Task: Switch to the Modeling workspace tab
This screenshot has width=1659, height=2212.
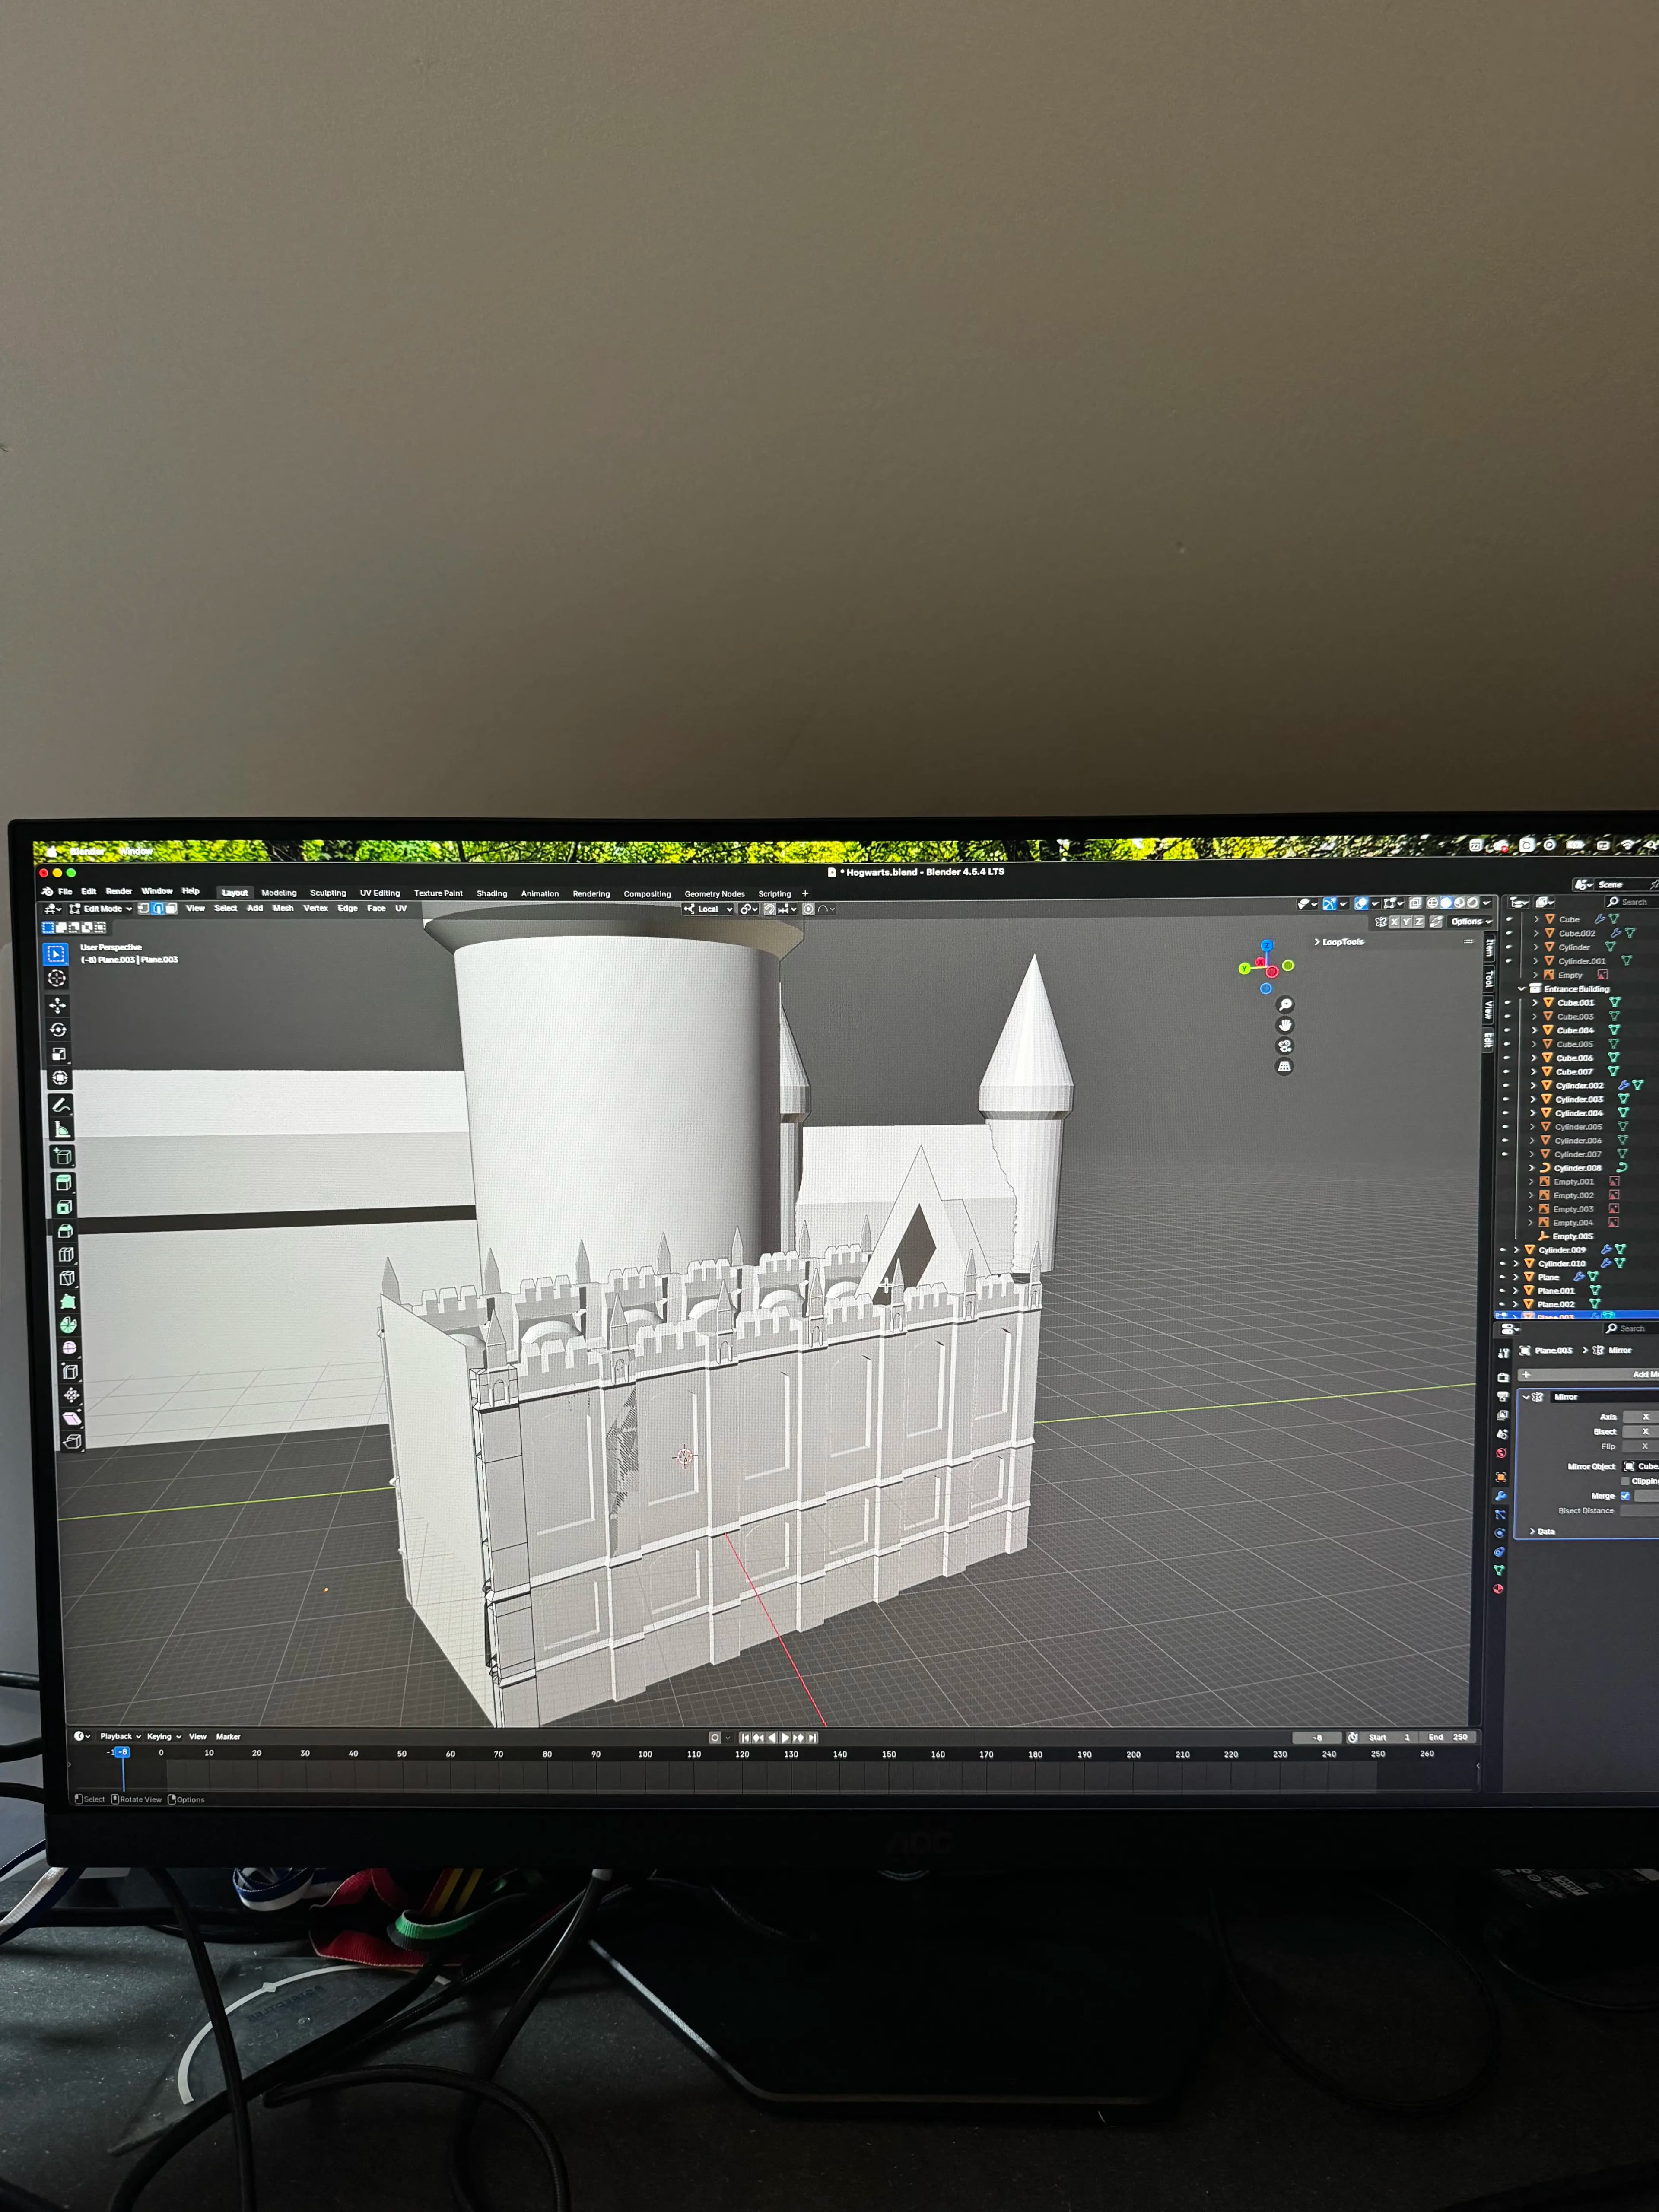Action: coord(279,893)
